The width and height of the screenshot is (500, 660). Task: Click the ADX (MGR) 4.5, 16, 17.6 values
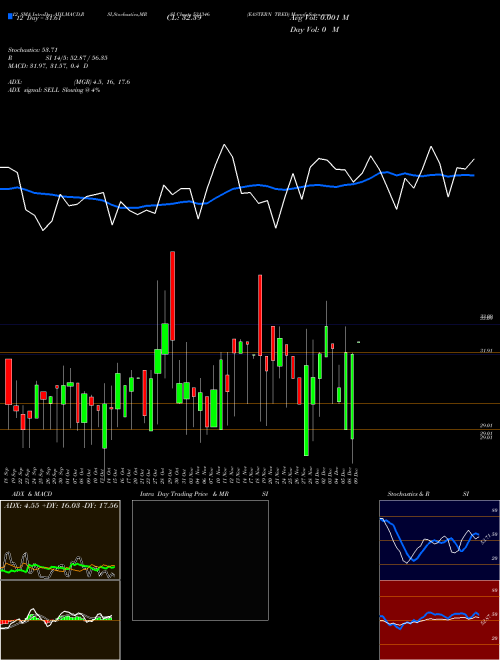[x=101, y=82]
